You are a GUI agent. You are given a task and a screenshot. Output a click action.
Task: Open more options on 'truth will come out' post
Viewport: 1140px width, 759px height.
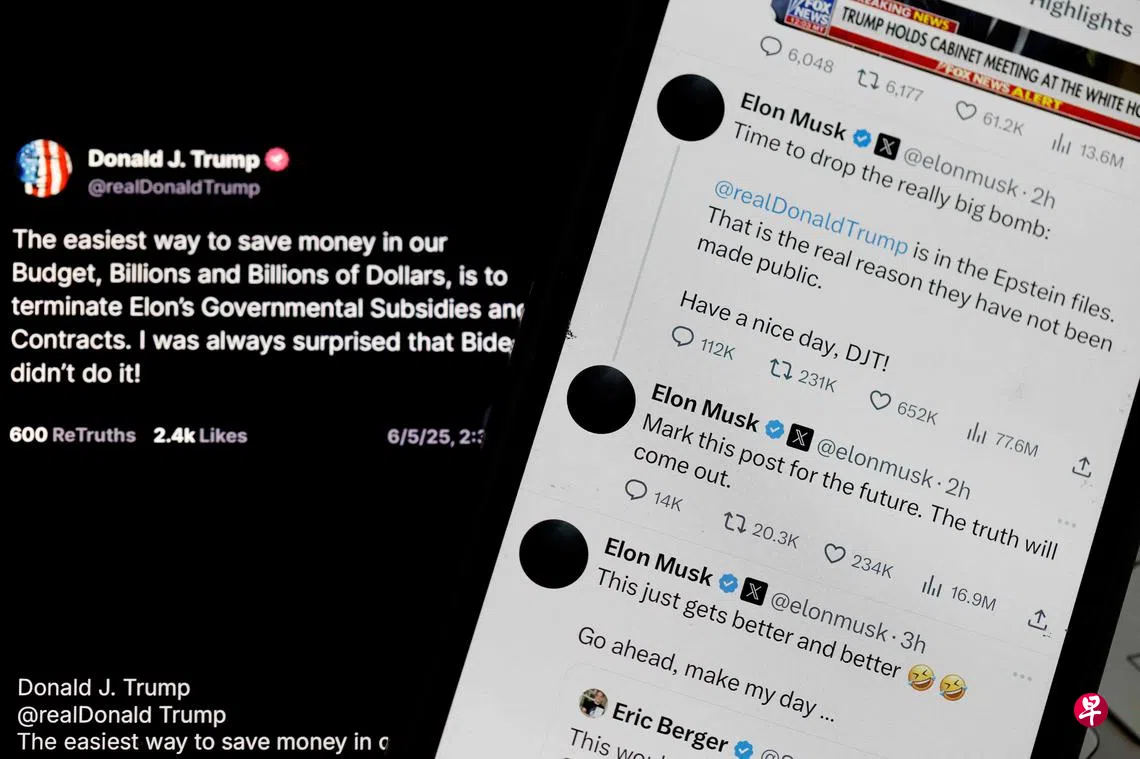[1067, 523]
